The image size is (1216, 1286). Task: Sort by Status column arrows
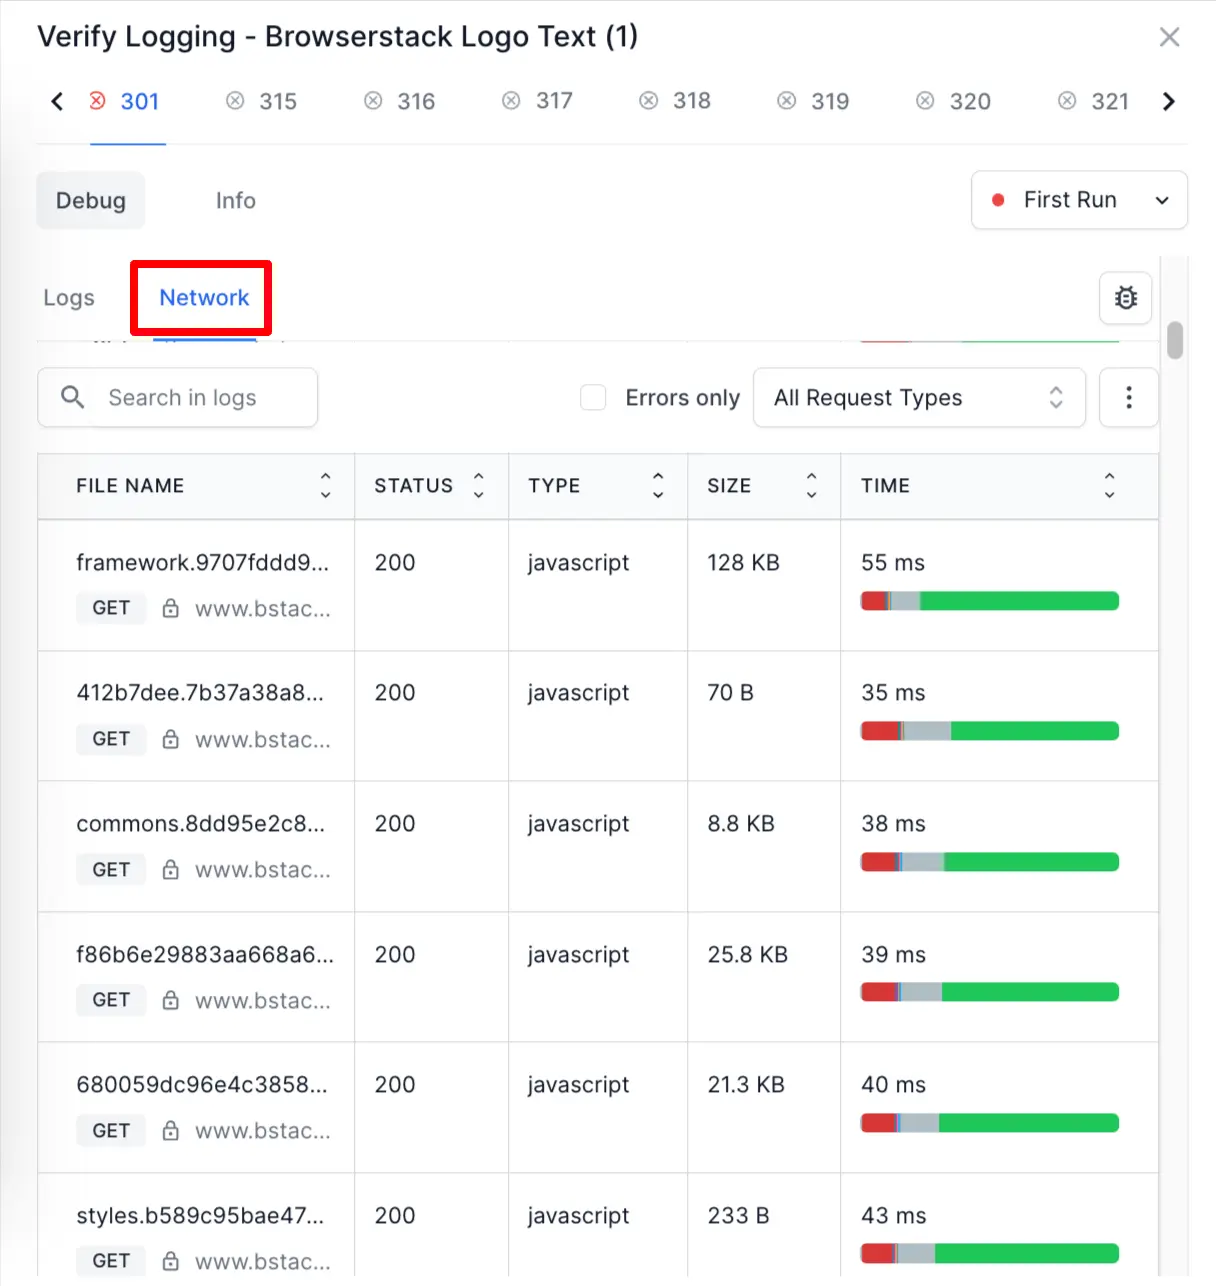(478, 486)
